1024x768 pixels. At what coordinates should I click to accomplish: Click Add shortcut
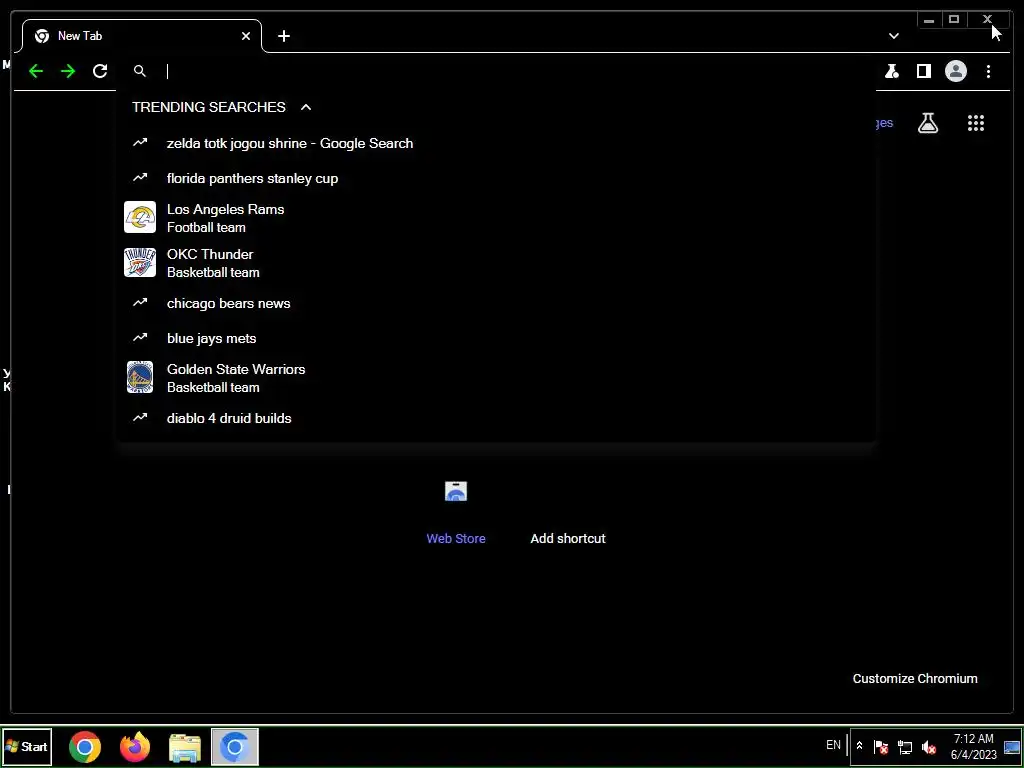point(568,539)
